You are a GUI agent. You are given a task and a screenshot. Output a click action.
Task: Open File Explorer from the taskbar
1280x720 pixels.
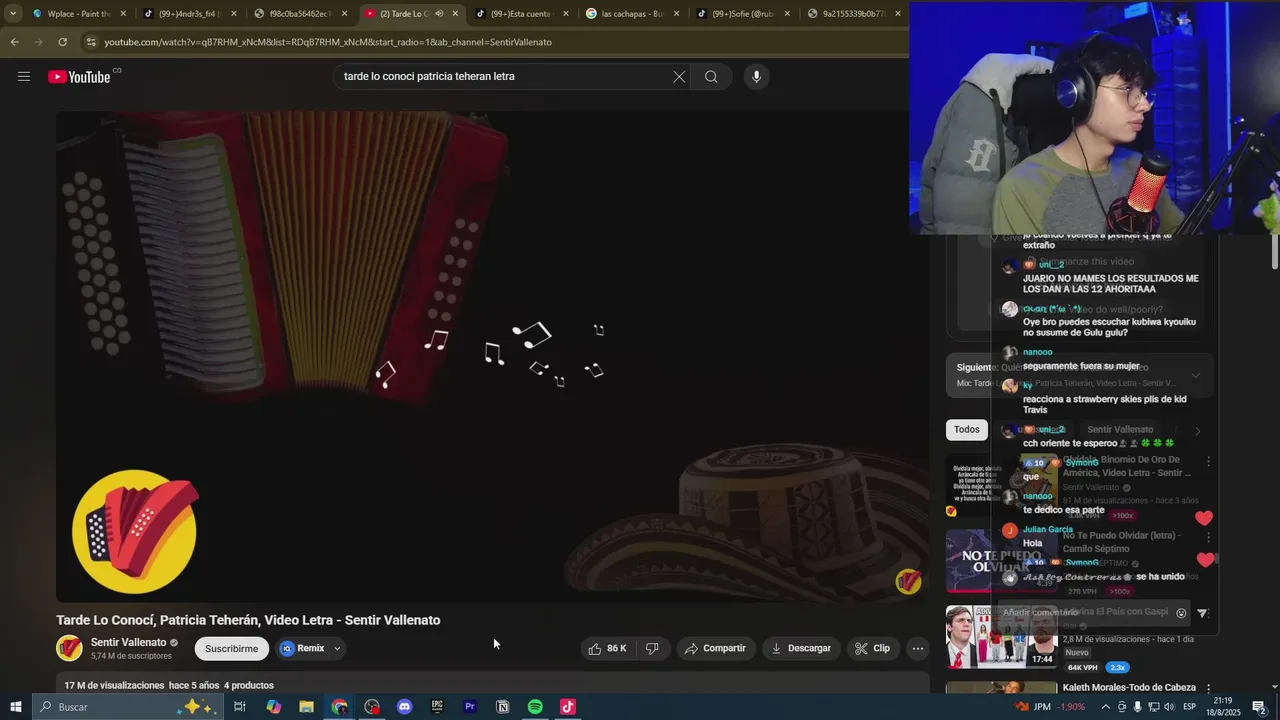(307, 707)
